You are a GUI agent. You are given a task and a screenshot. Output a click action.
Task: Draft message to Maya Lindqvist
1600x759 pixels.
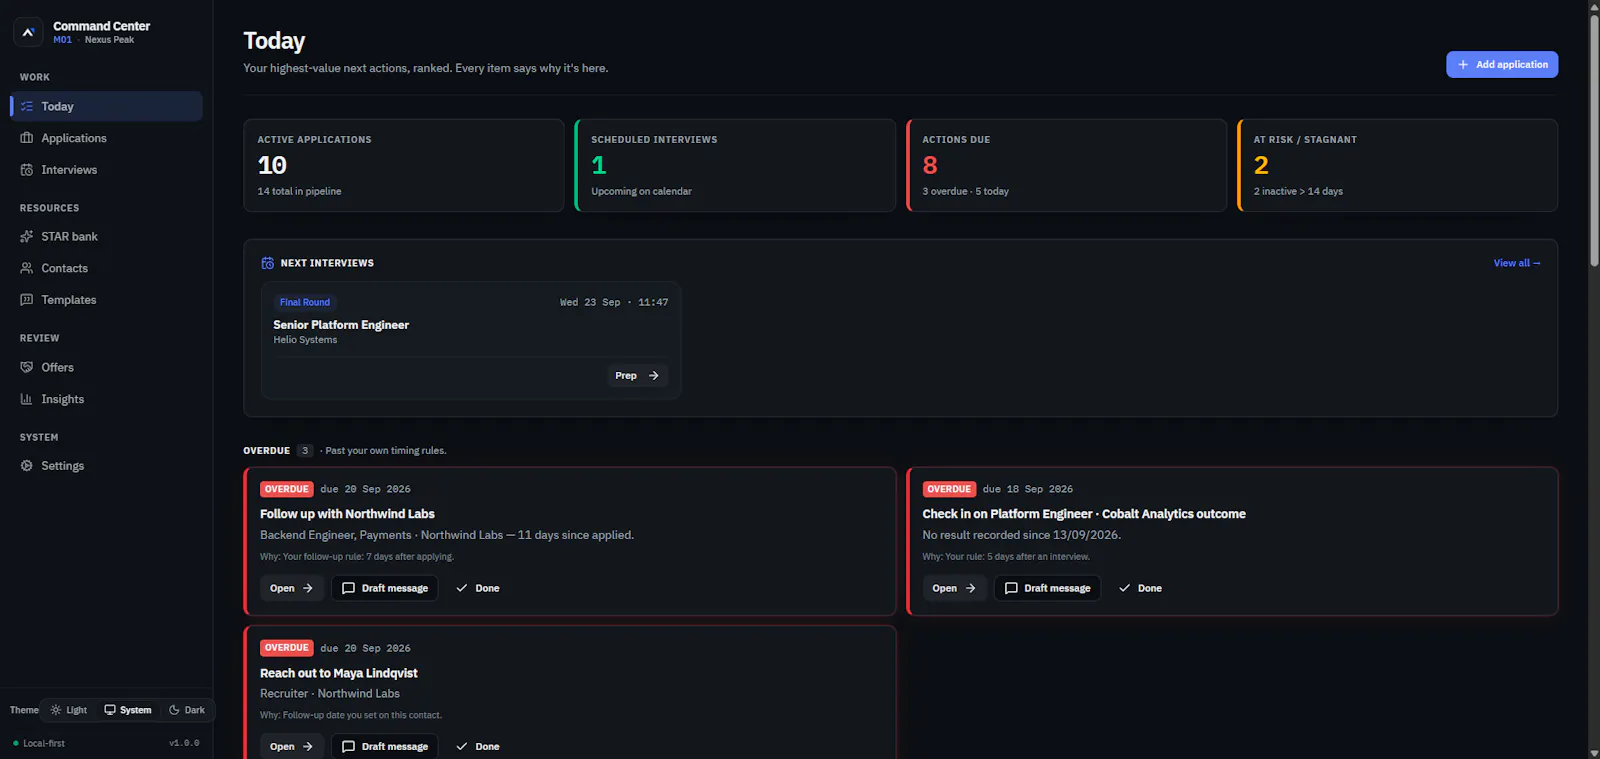click(385, 747)
